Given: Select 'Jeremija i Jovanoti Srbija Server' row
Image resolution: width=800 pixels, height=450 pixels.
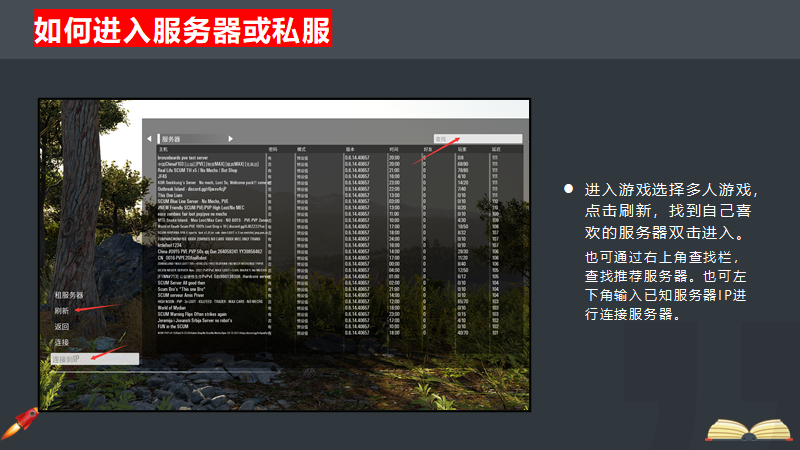Looking at the screenshot, I should tap(339, 320).
